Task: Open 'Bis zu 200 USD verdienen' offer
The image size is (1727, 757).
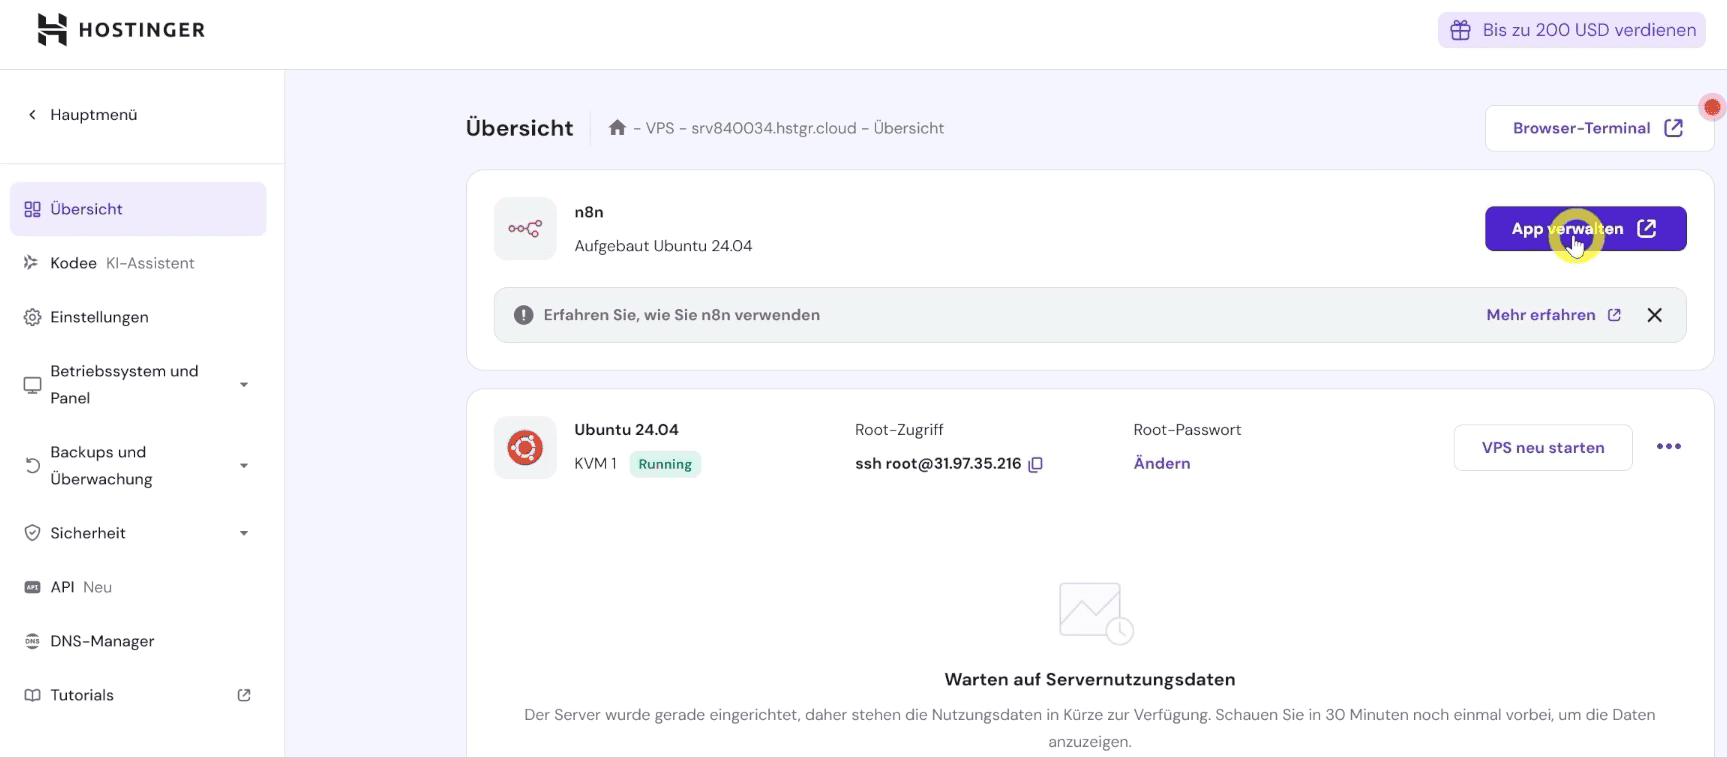Action: tap(1572, 30)
